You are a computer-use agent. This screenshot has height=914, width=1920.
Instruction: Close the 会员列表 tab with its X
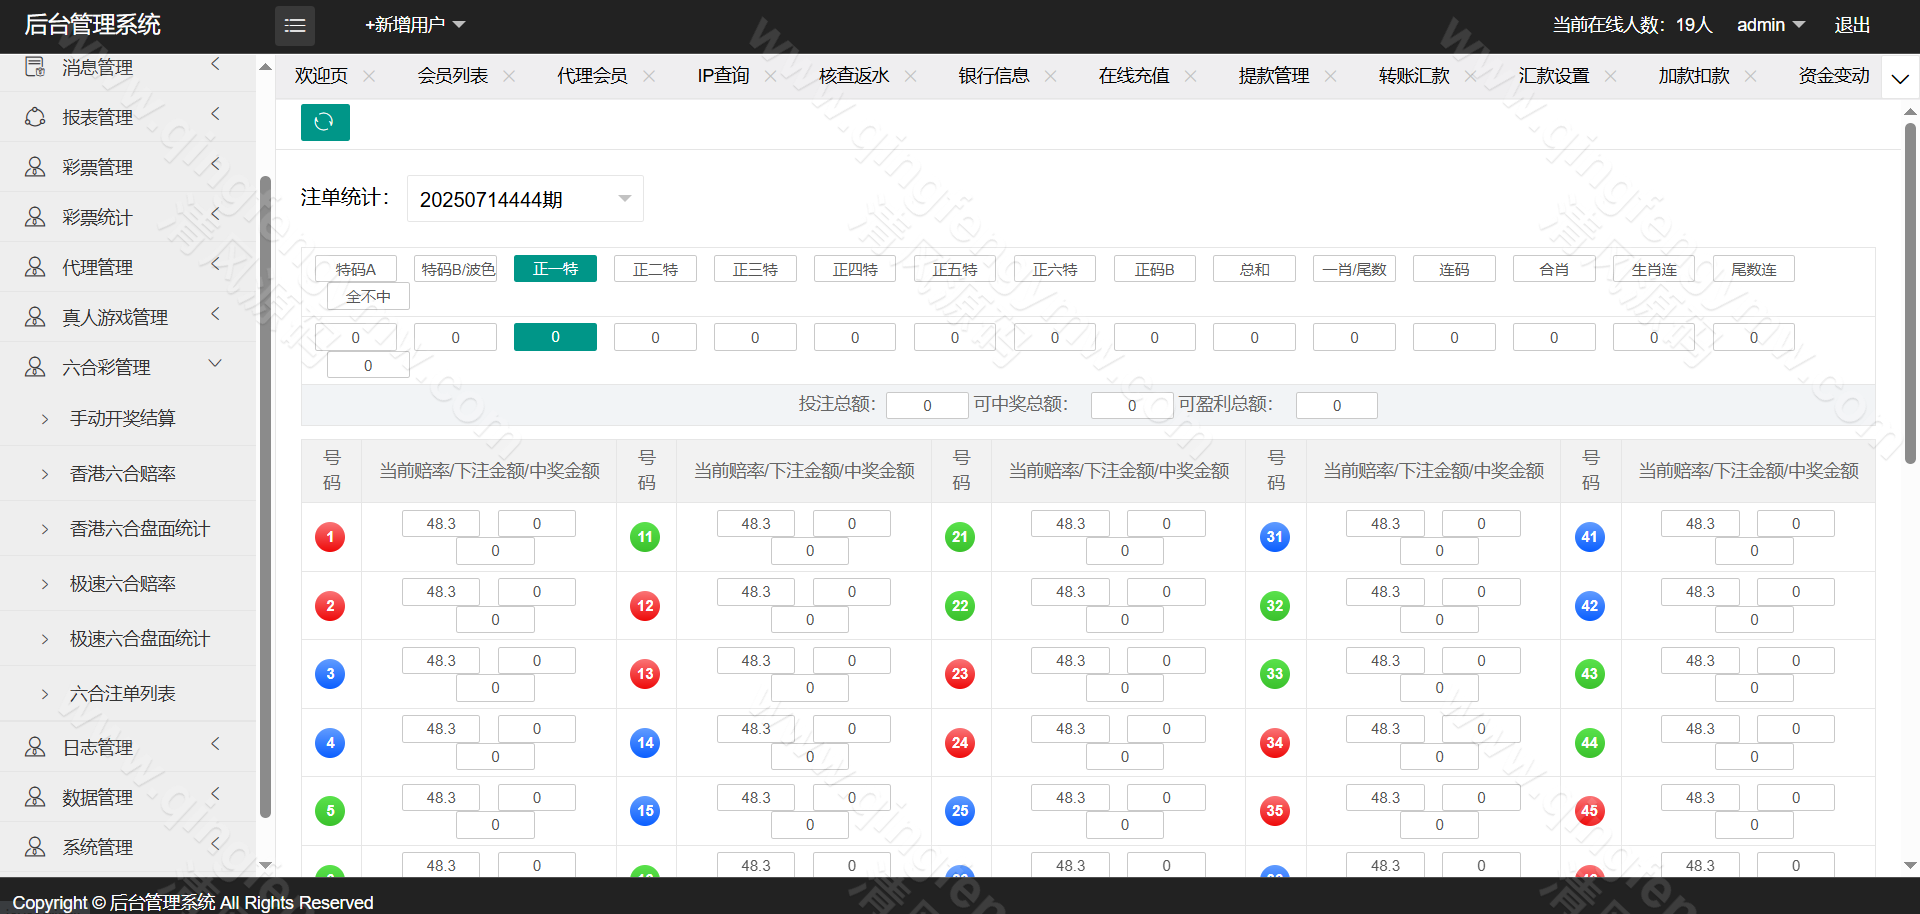tap(509, 76)
